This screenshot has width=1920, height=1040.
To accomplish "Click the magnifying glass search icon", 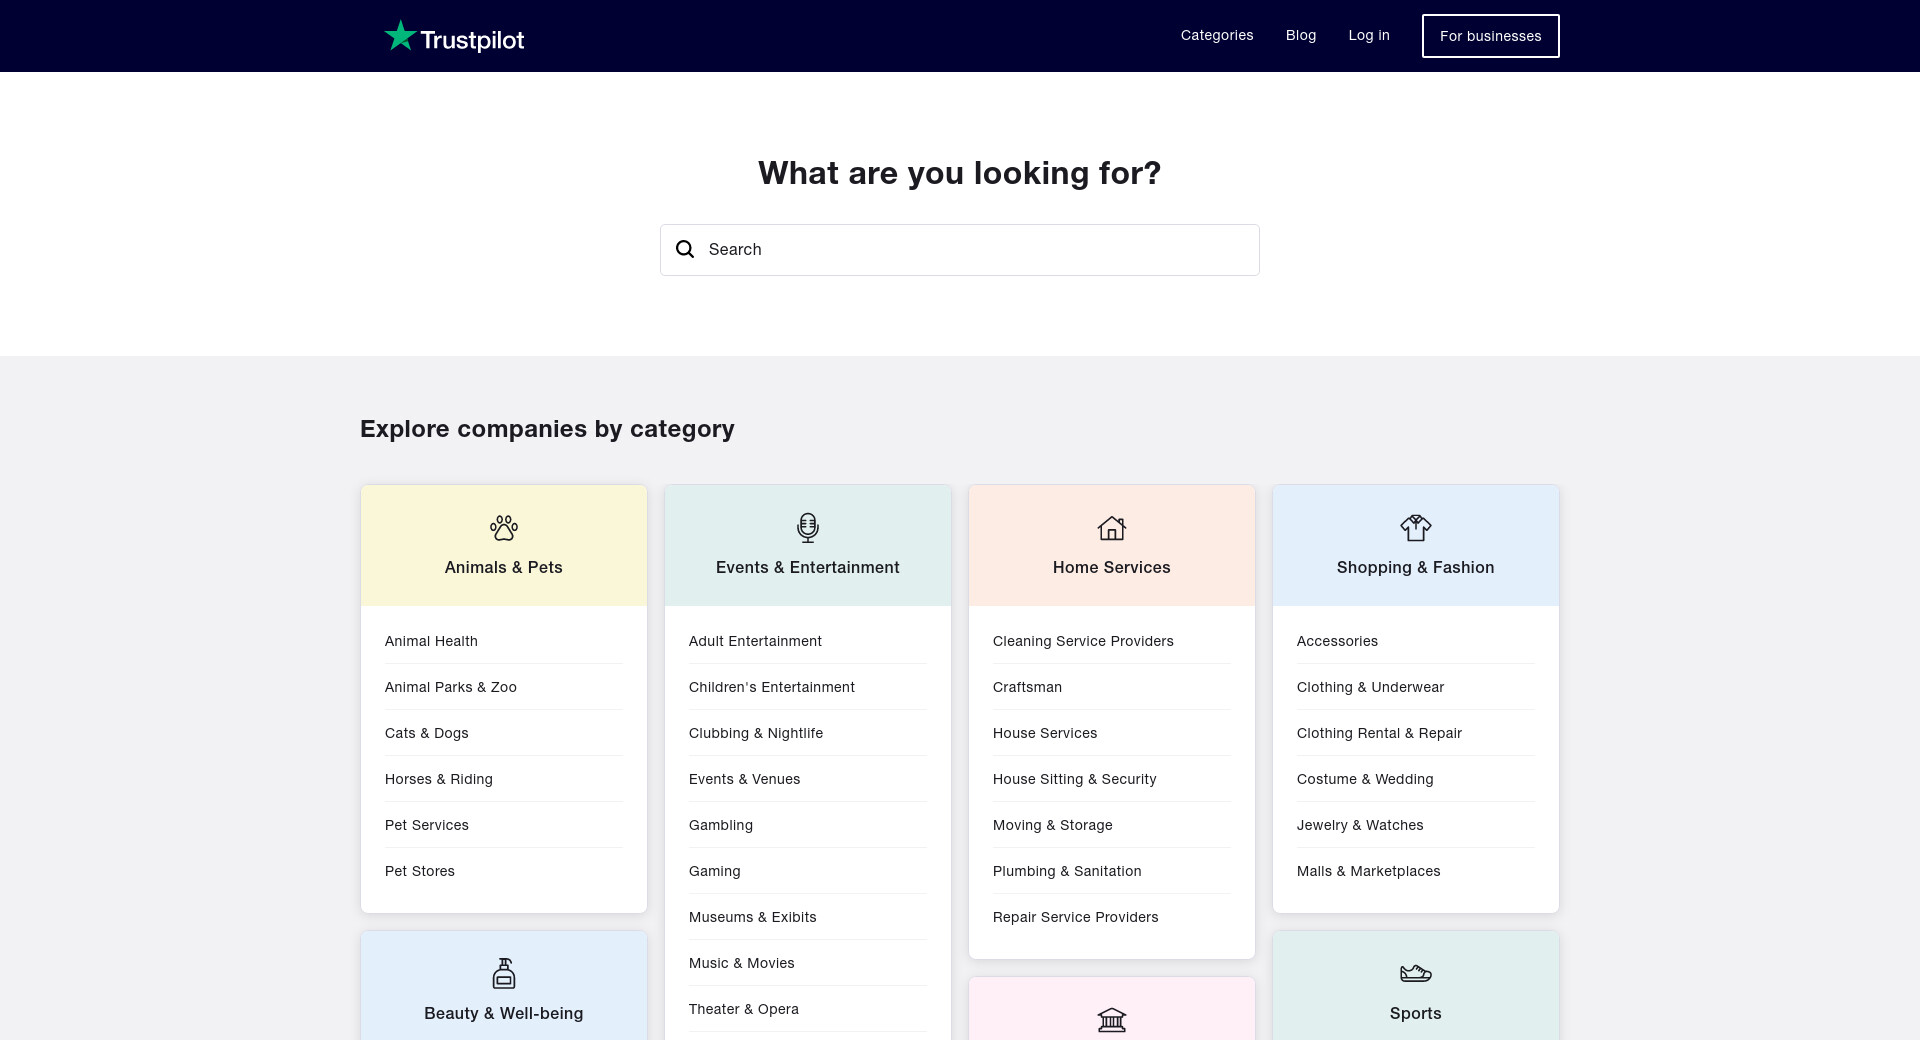I will point(685,250).
